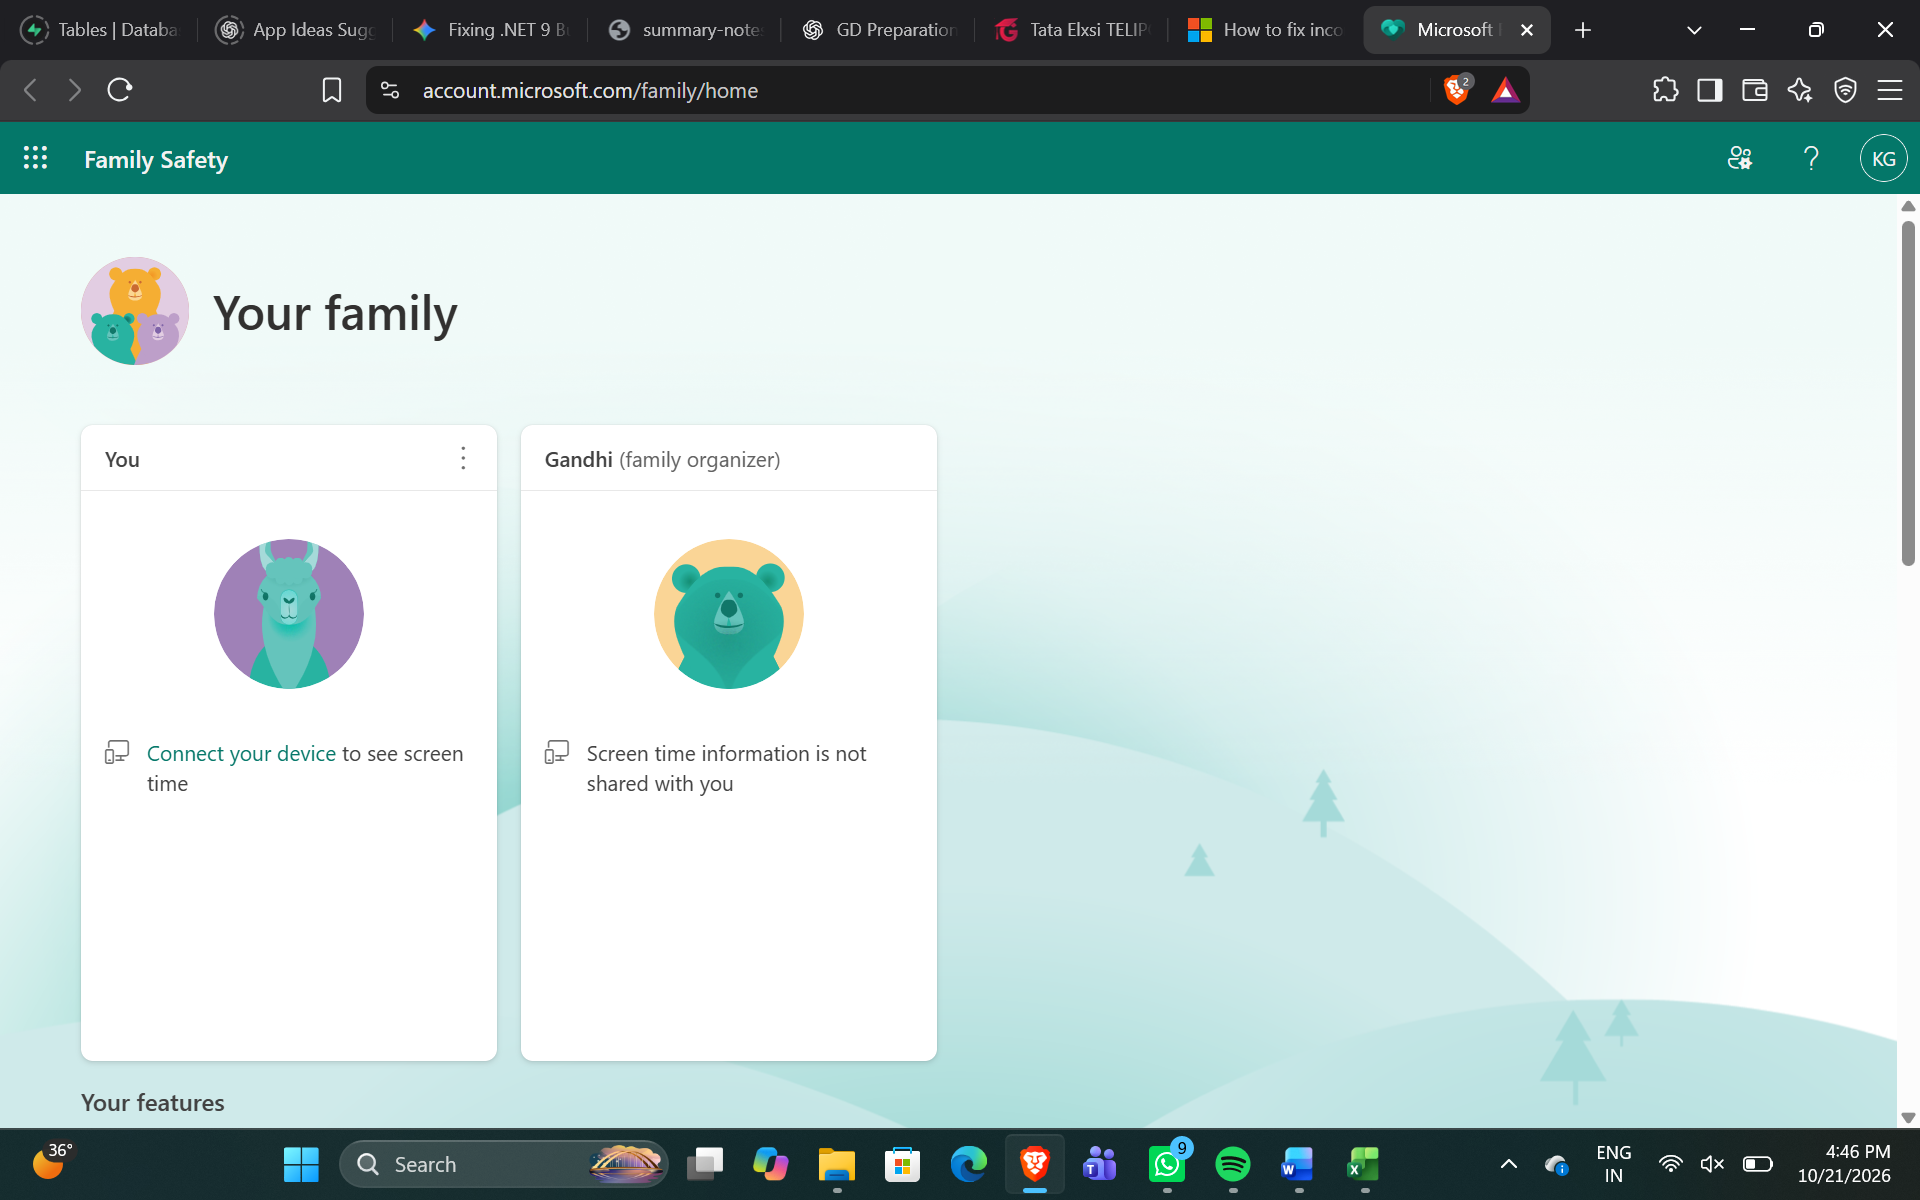This screenshot has height=1200, width=1920.
Task: Switch to Tata Elxsi TELIP tab
Action: [x=1075, y=30]
